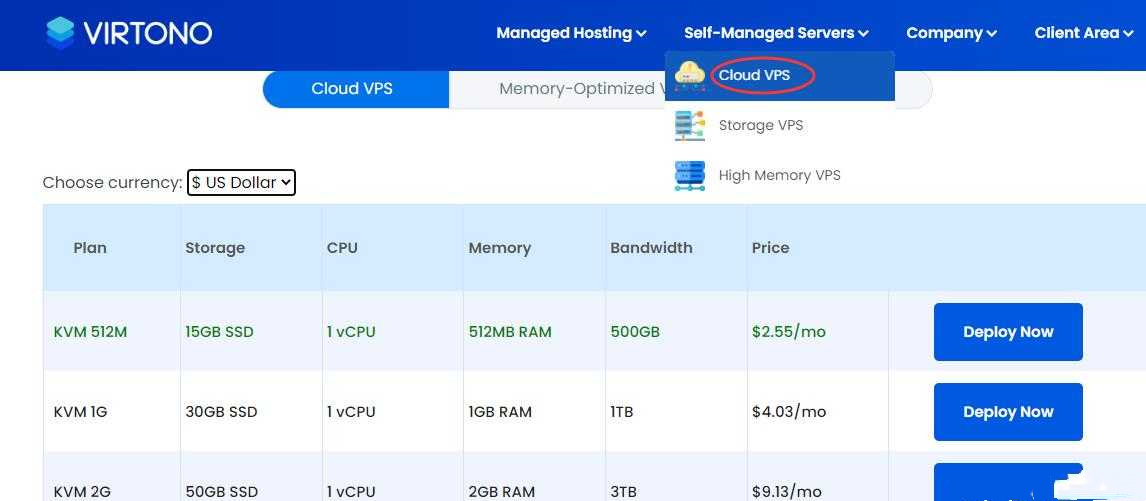Click the Bandwidth column header
This screenshot has height=501, width=1146.
(x=651, y=248)
